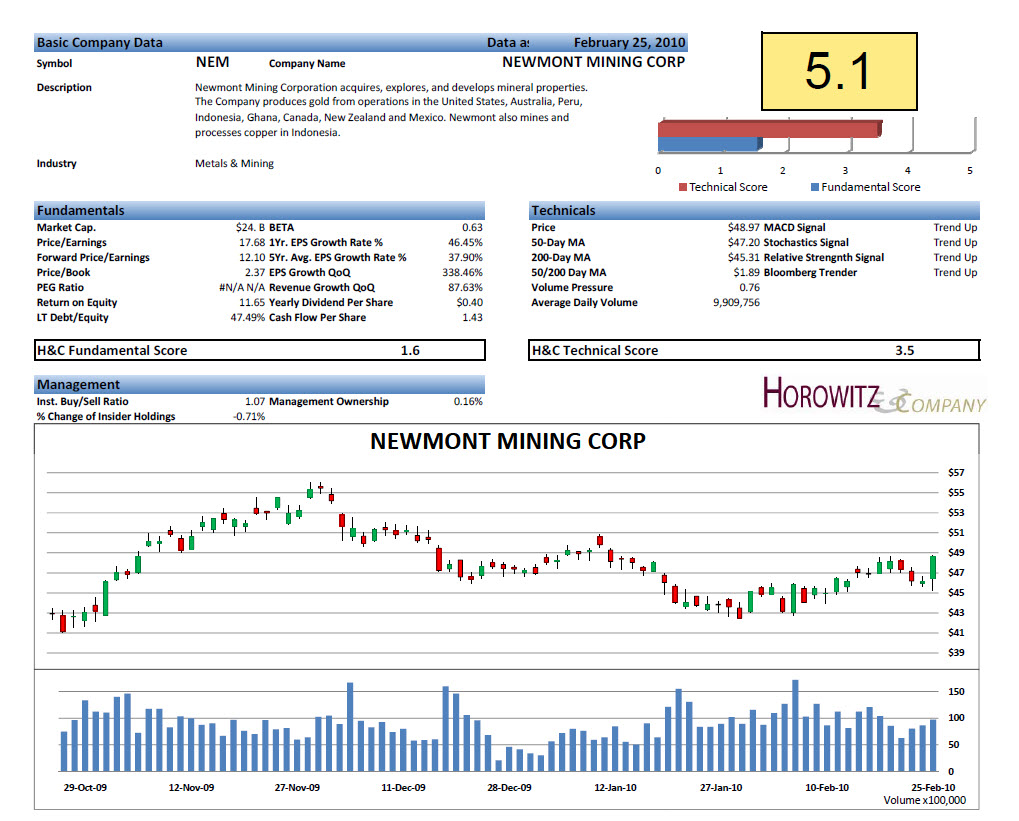Click the red Technical Score legend swatch
1019x821 pixels.
tap(682, 187)
